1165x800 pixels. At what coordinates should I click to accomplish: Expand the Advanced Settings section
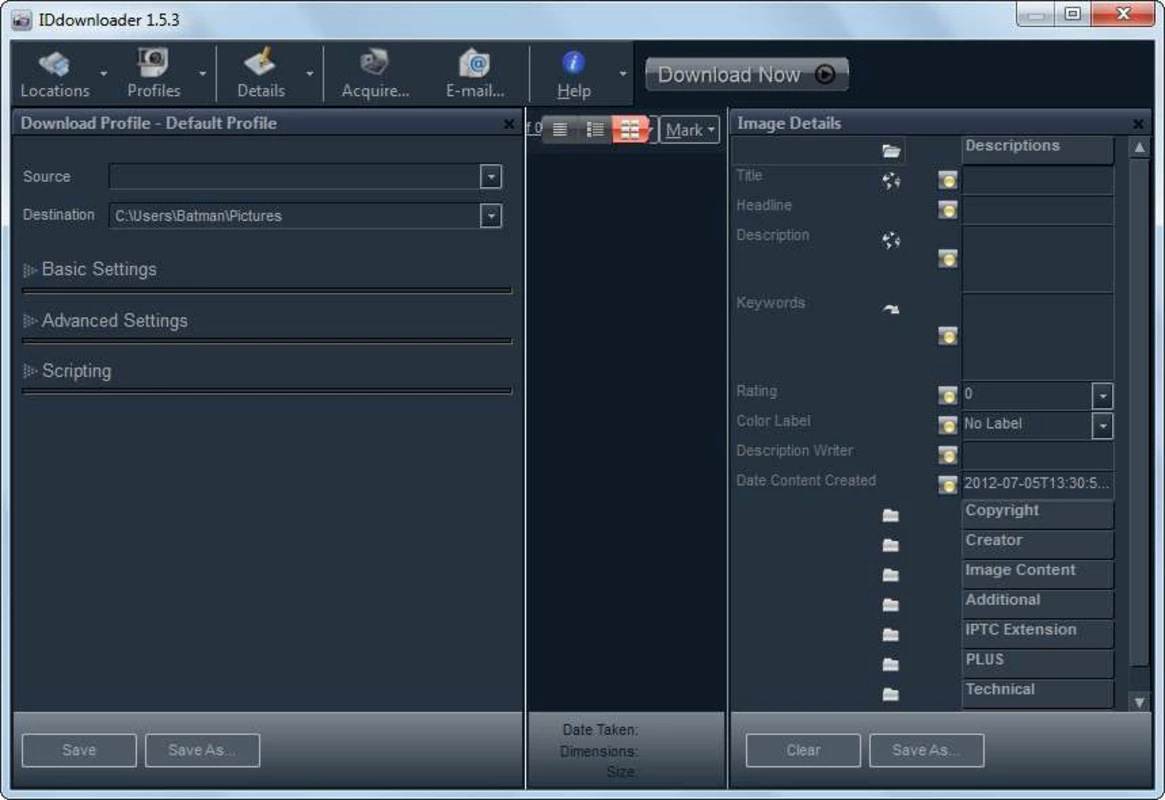tap(106, 320)
